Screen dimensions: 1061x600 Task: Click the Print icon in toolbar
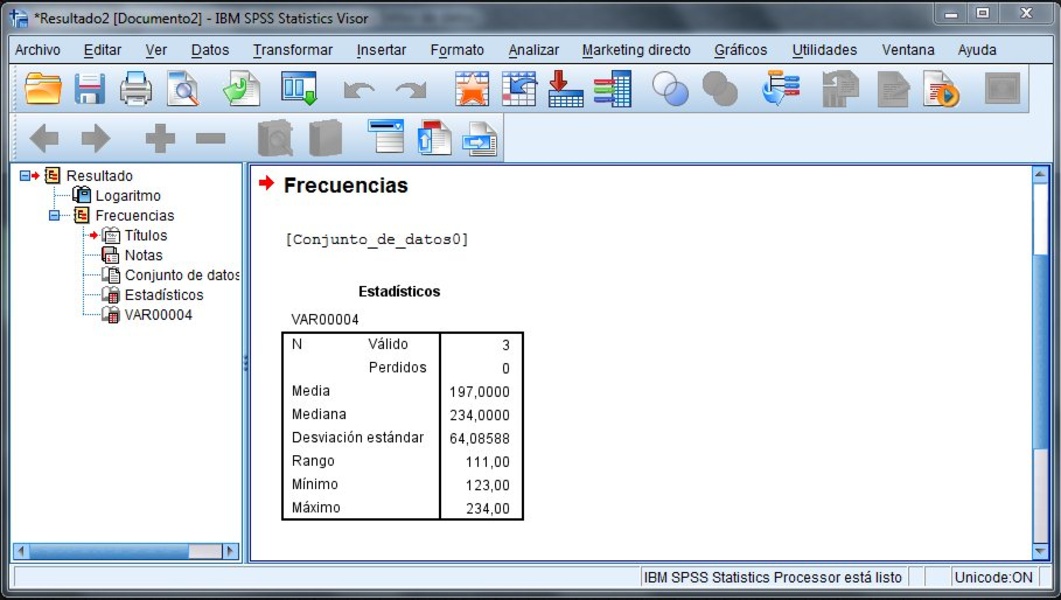point(136,90)
